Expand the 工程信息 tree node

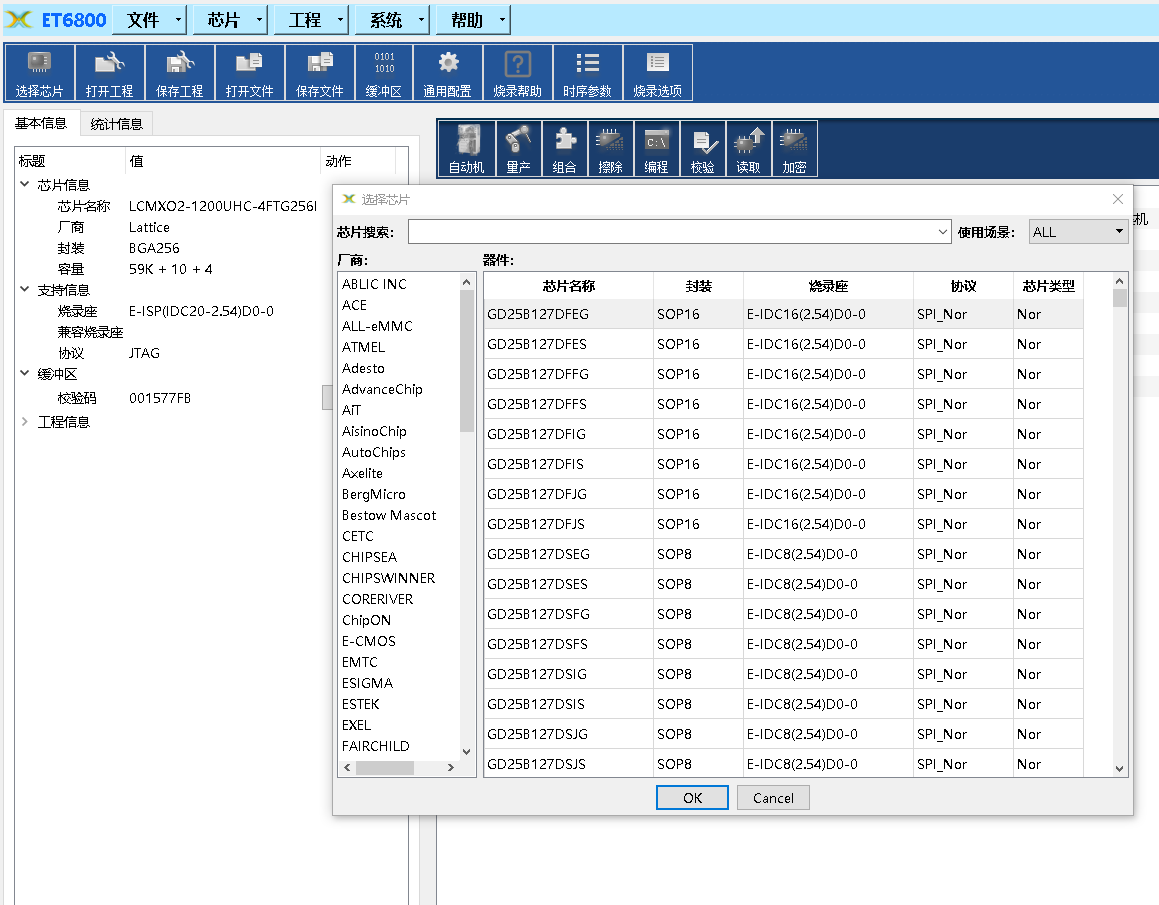(x=25, y=422)
